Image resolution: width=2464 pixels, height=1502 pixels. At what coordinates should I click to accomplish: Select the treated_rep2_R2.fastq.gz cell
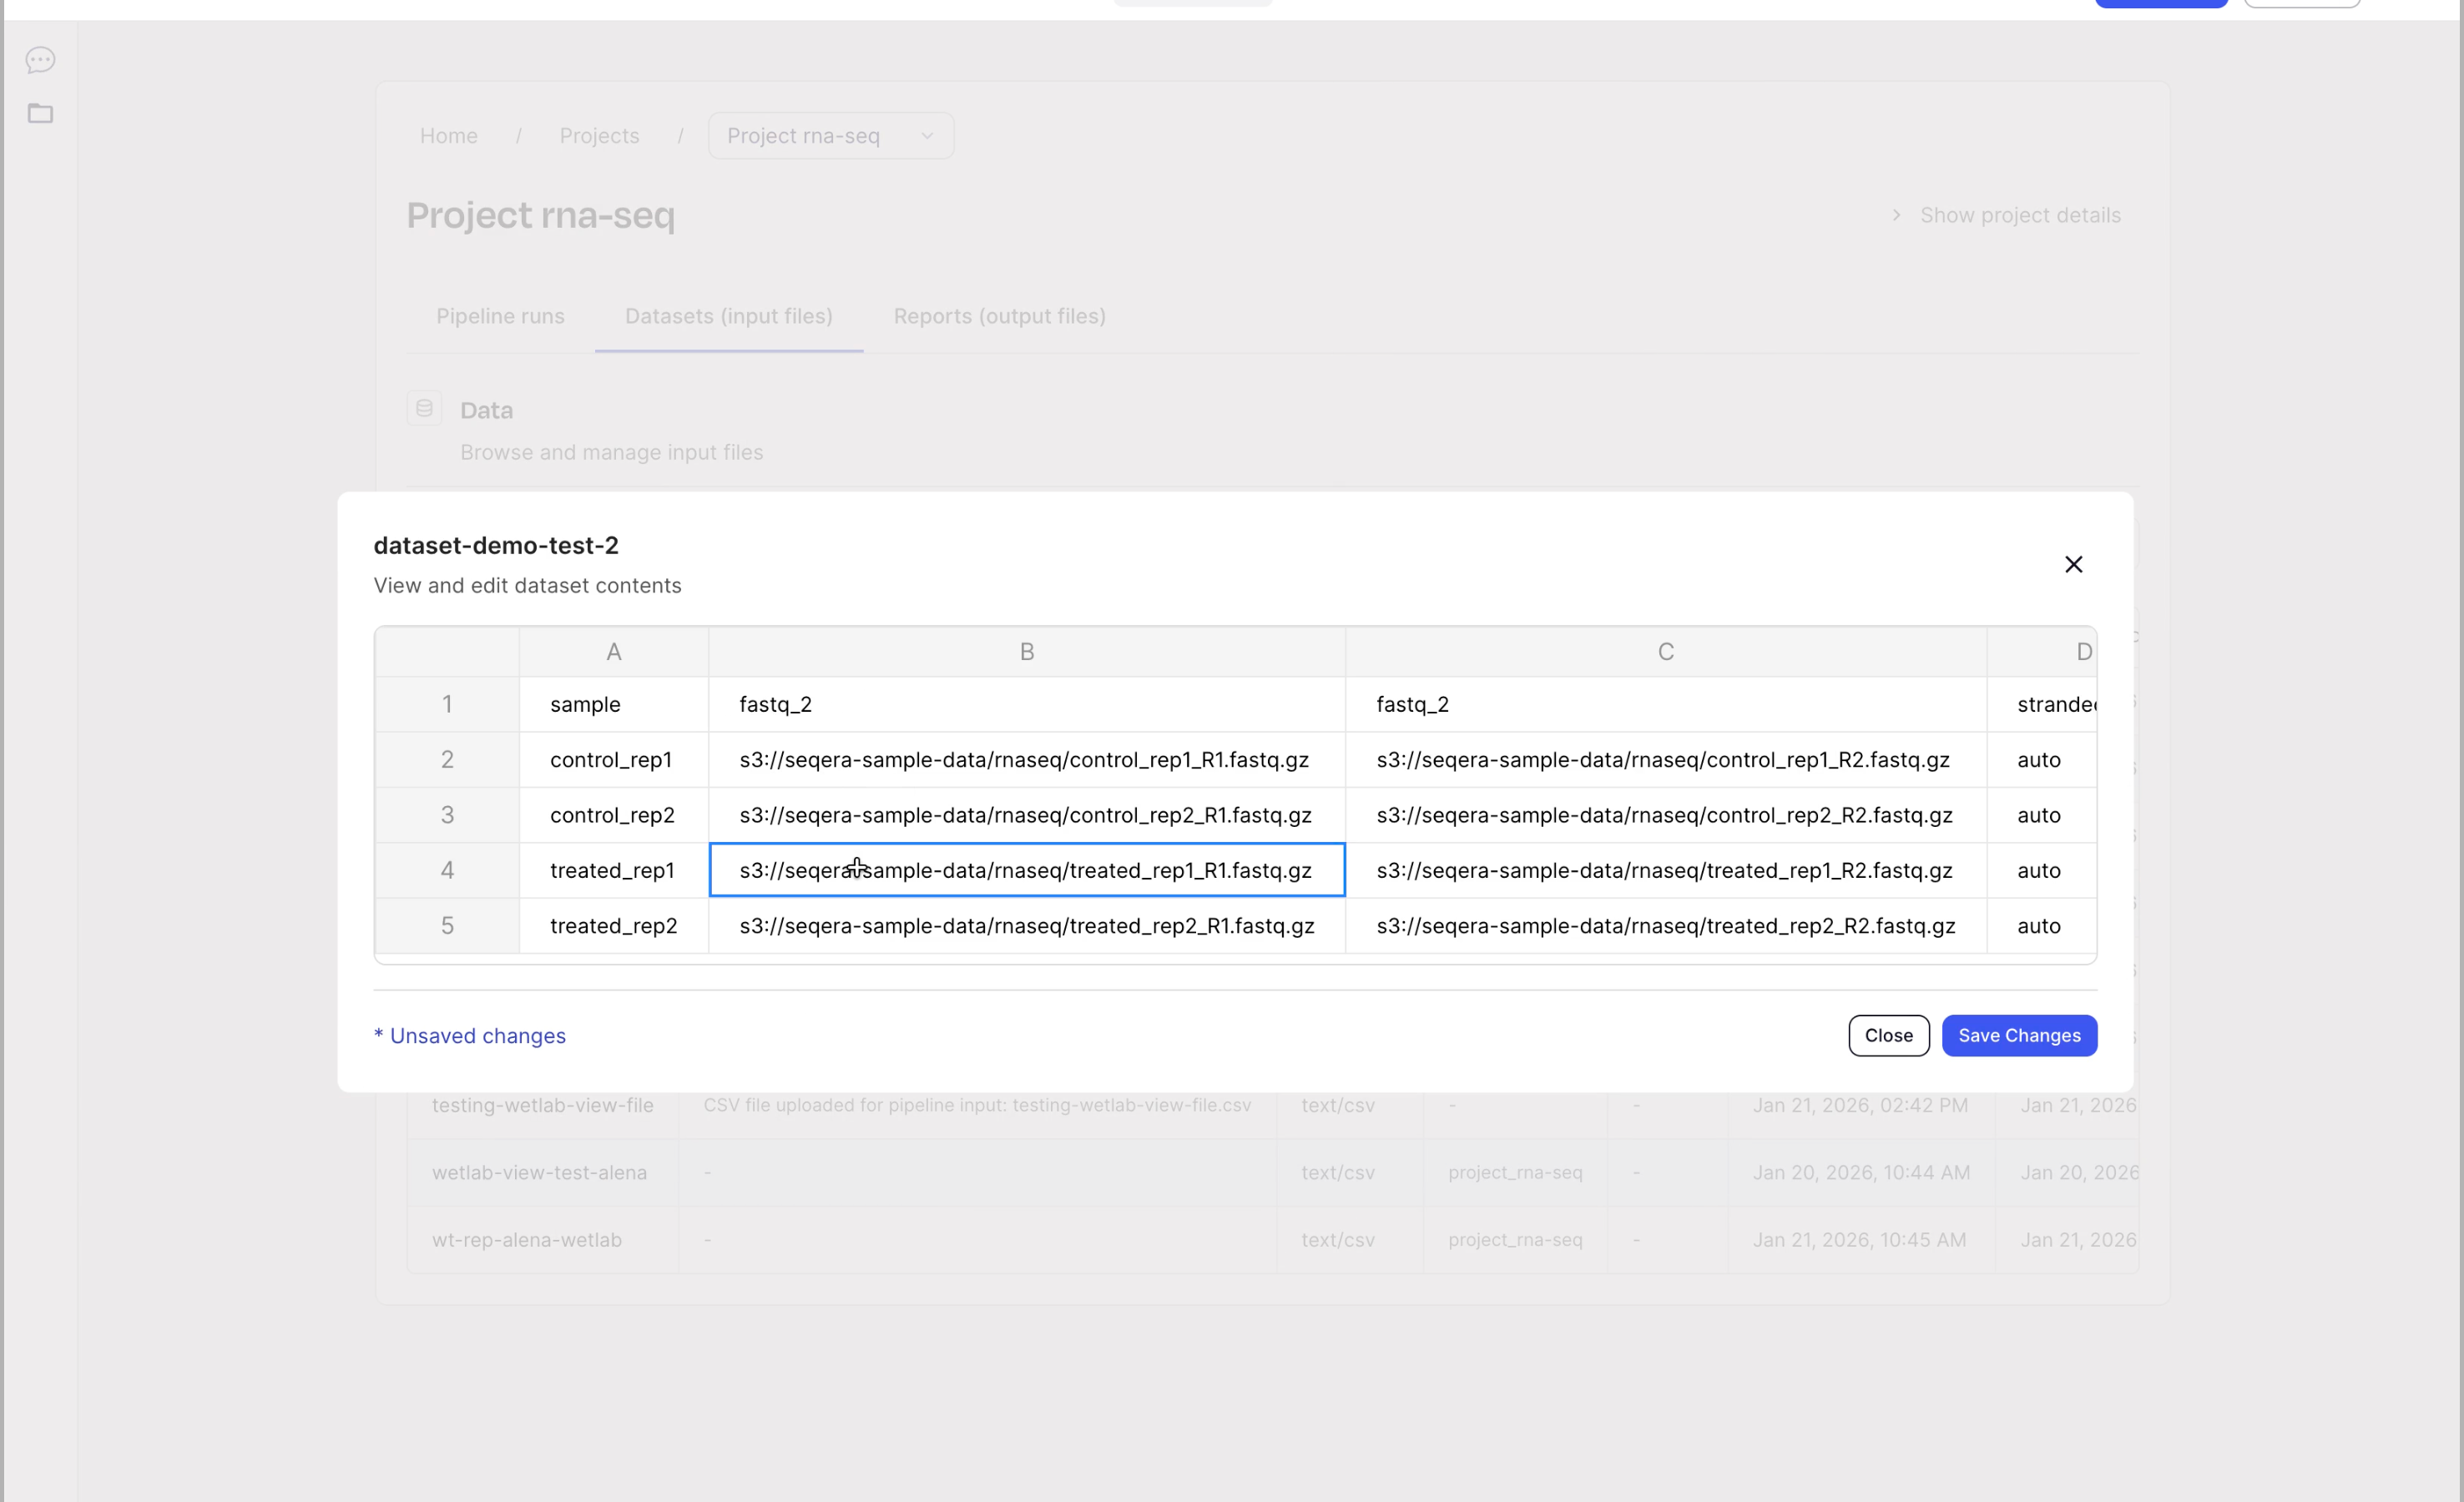1666,925
